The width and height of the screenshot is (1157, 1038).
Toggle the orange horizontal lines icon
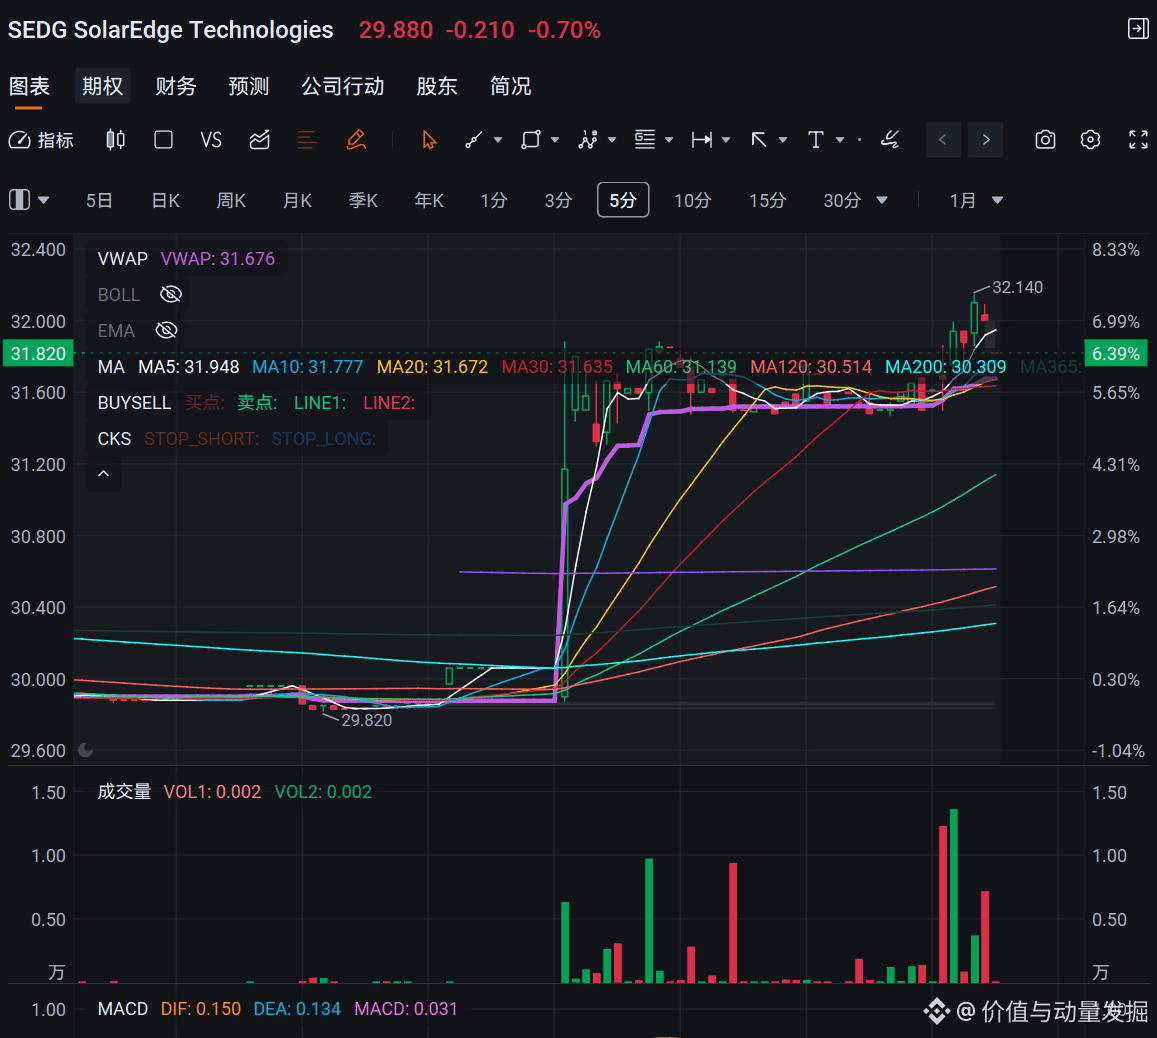[307, 139]
